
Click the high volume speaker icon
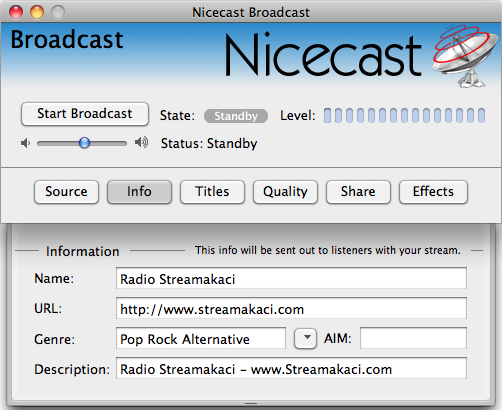pyautogui.click(x=141, y=143)
